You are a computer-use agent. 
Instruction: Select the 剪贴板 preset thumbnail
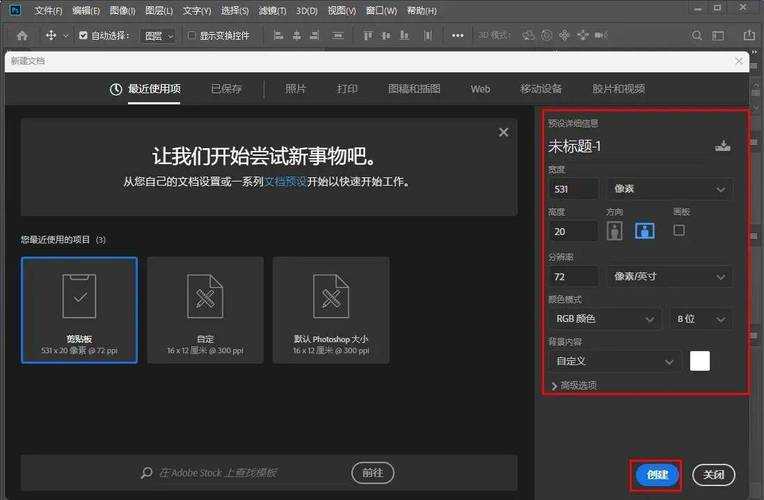pyautogui.click(x=79, y=310)
